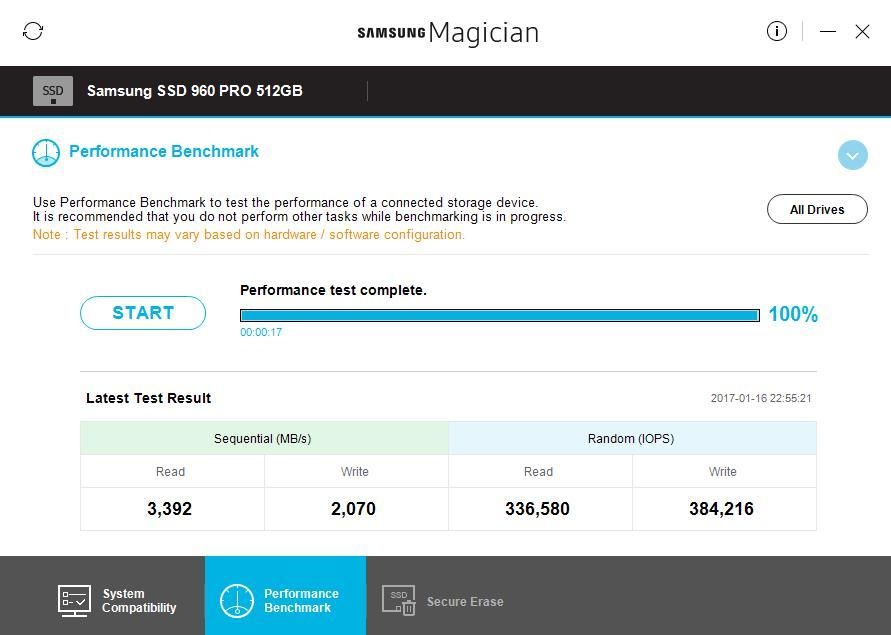Click the SSD drive icon
Screen dimensions: 891x635
(53, 91)
